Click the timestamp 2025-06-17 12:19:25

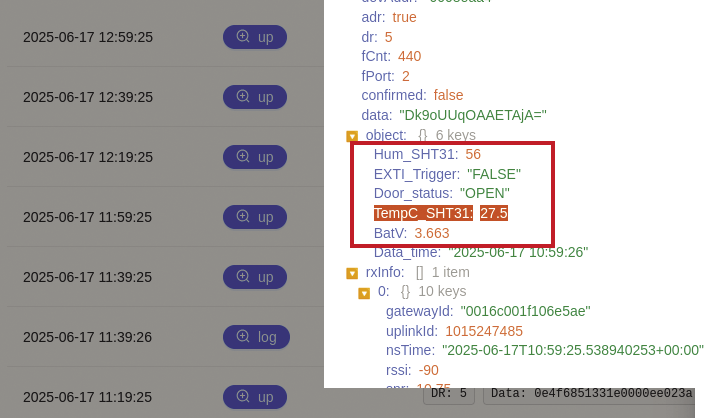88,157
